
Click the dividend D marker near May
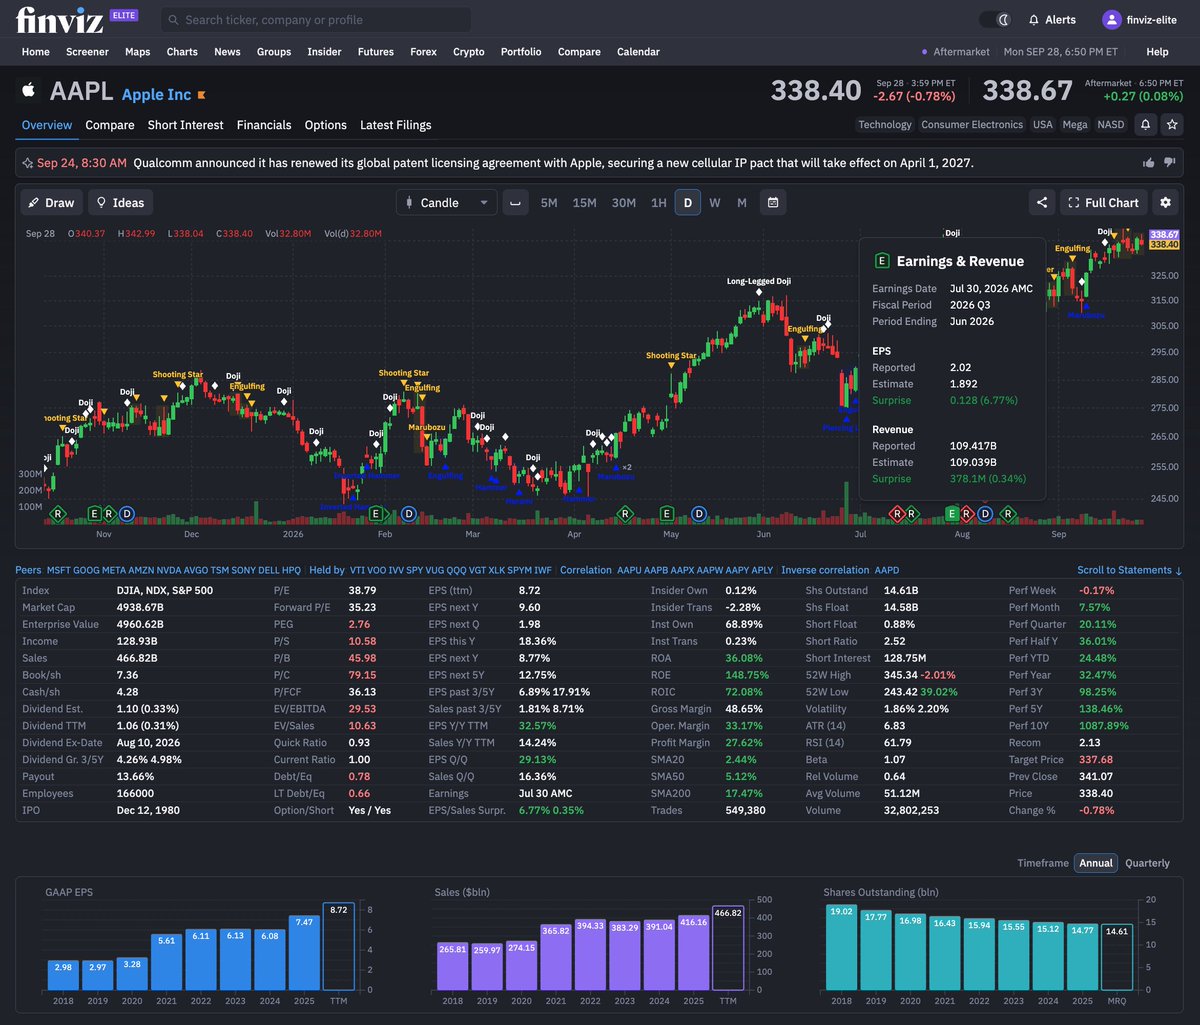coord(699,514)
